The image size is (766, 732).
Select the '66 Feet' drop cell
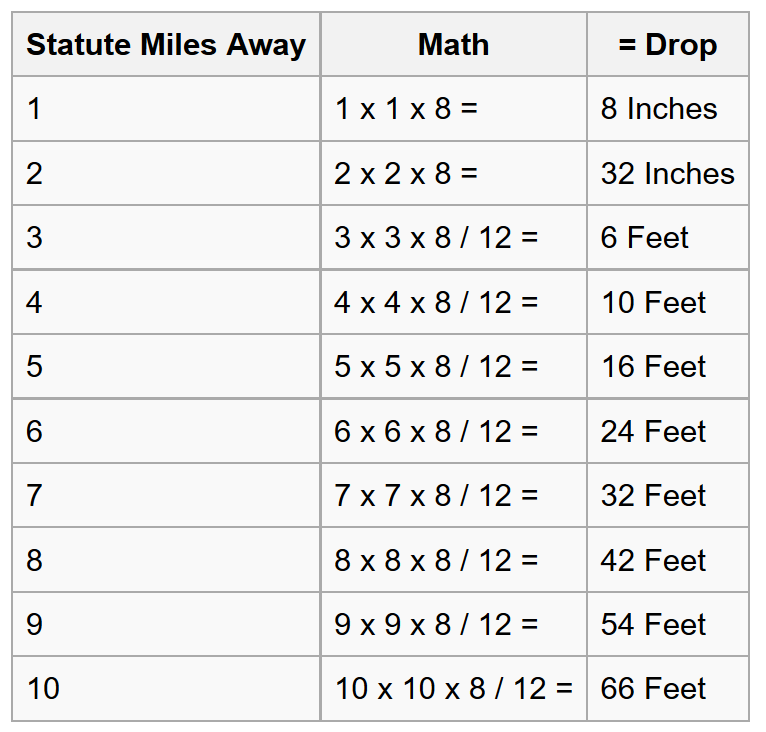[653, 689]
